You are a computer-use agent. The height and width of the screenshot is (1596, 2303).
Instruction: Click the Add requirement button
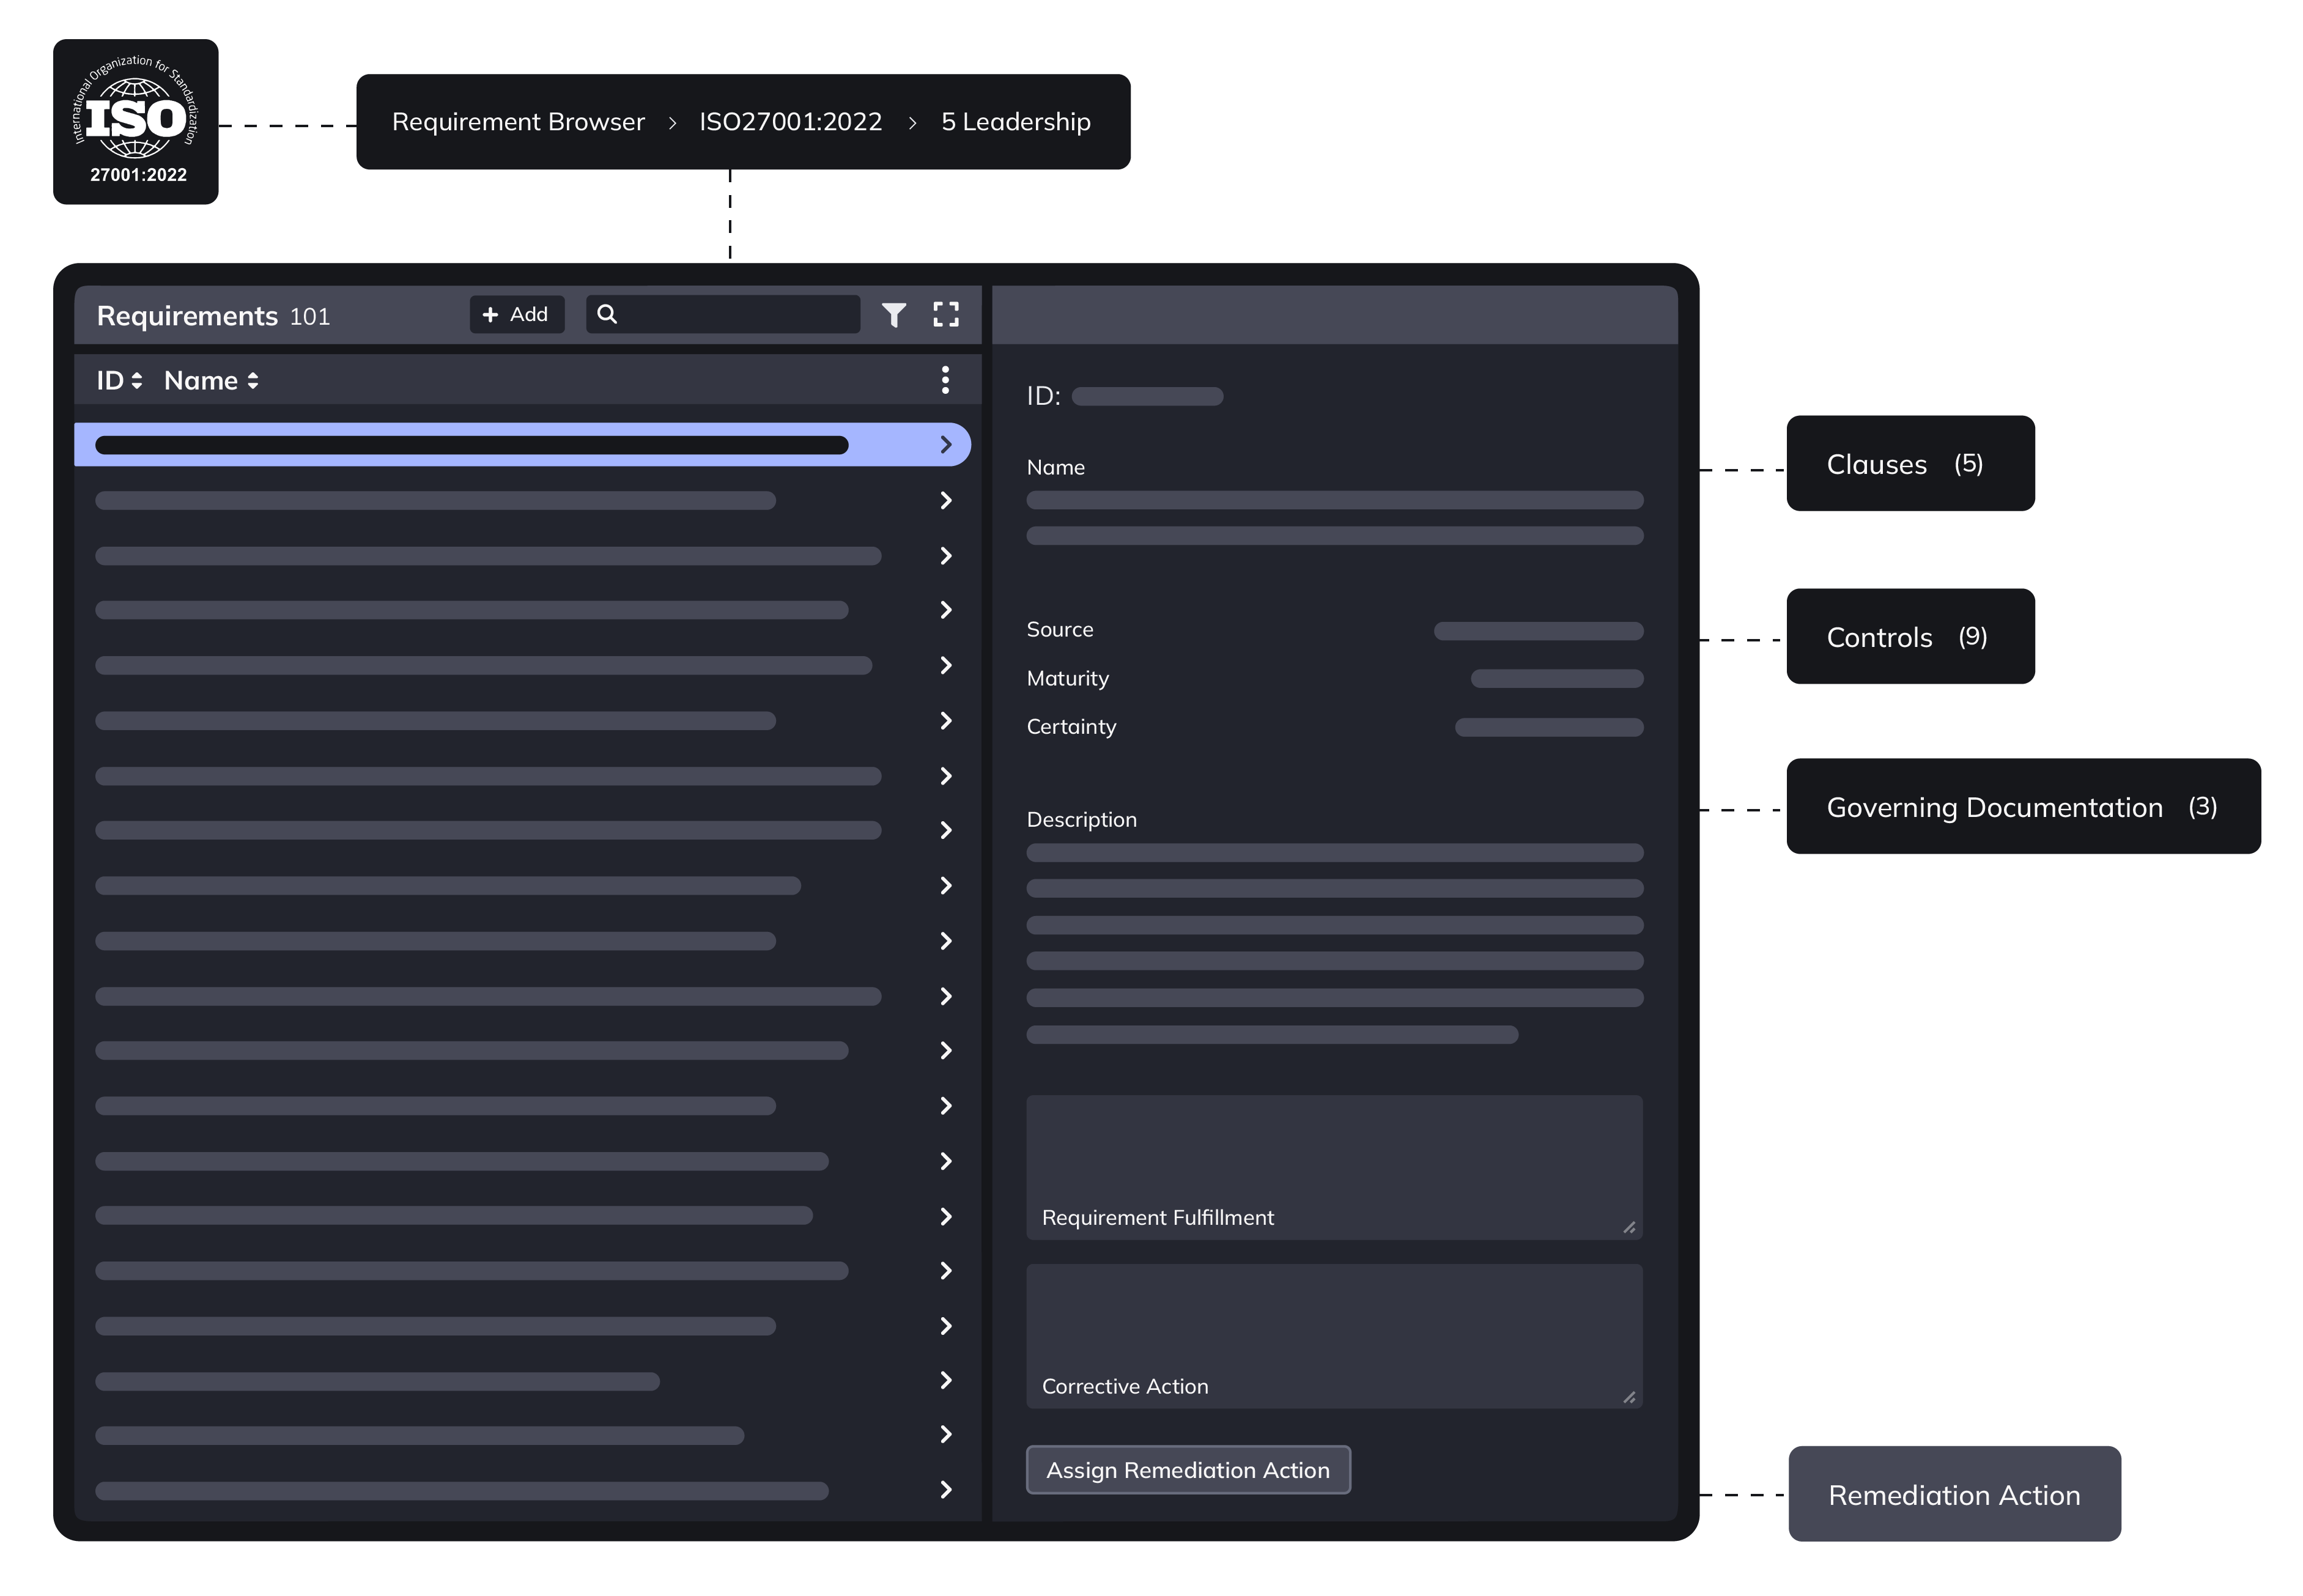(516, 314)
